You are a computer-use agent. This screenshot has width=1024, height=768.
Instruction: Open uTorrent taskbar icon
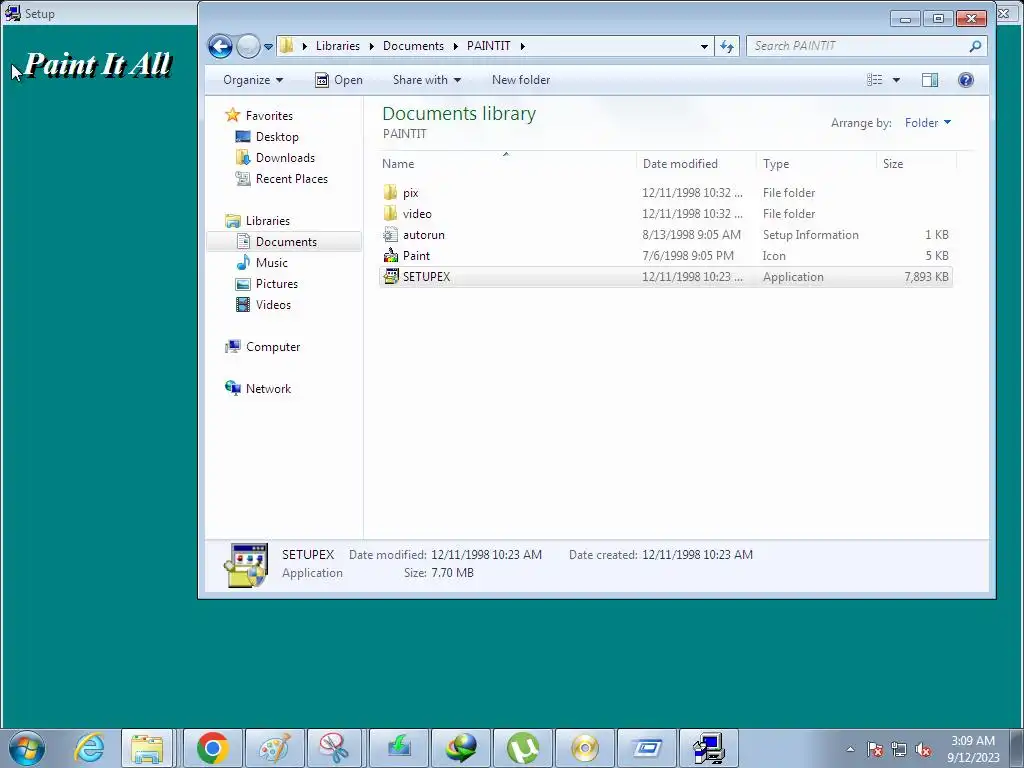tap(523, 748)
